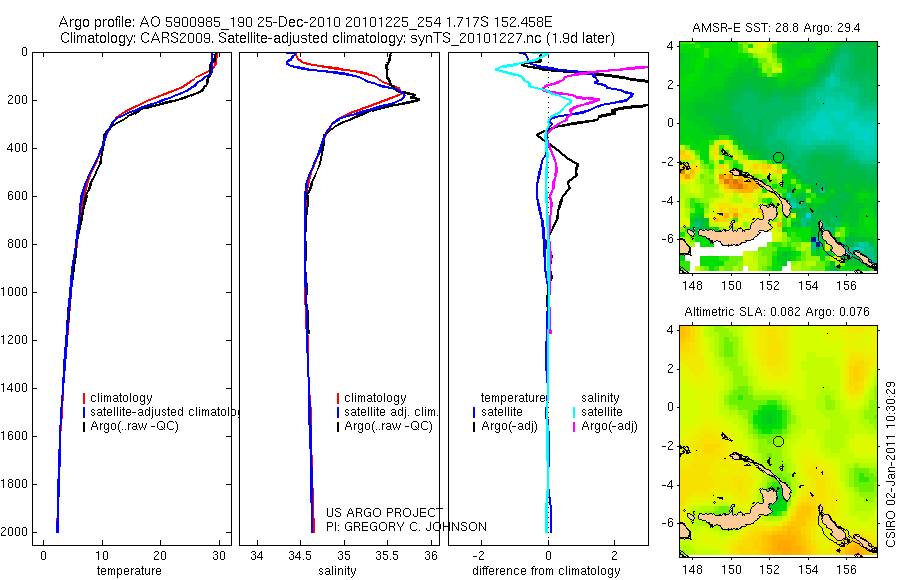Click black 'Argo(-adj)' temperature legend entry
Viewport: 900px width, 580px height.
pos(509,426)
